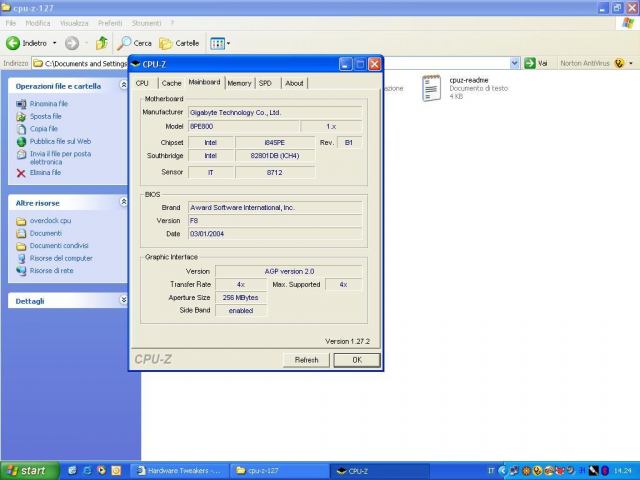Click the CPU-Z taskbar button
Screen dimensions: 640x480
(x=380, y=471)
